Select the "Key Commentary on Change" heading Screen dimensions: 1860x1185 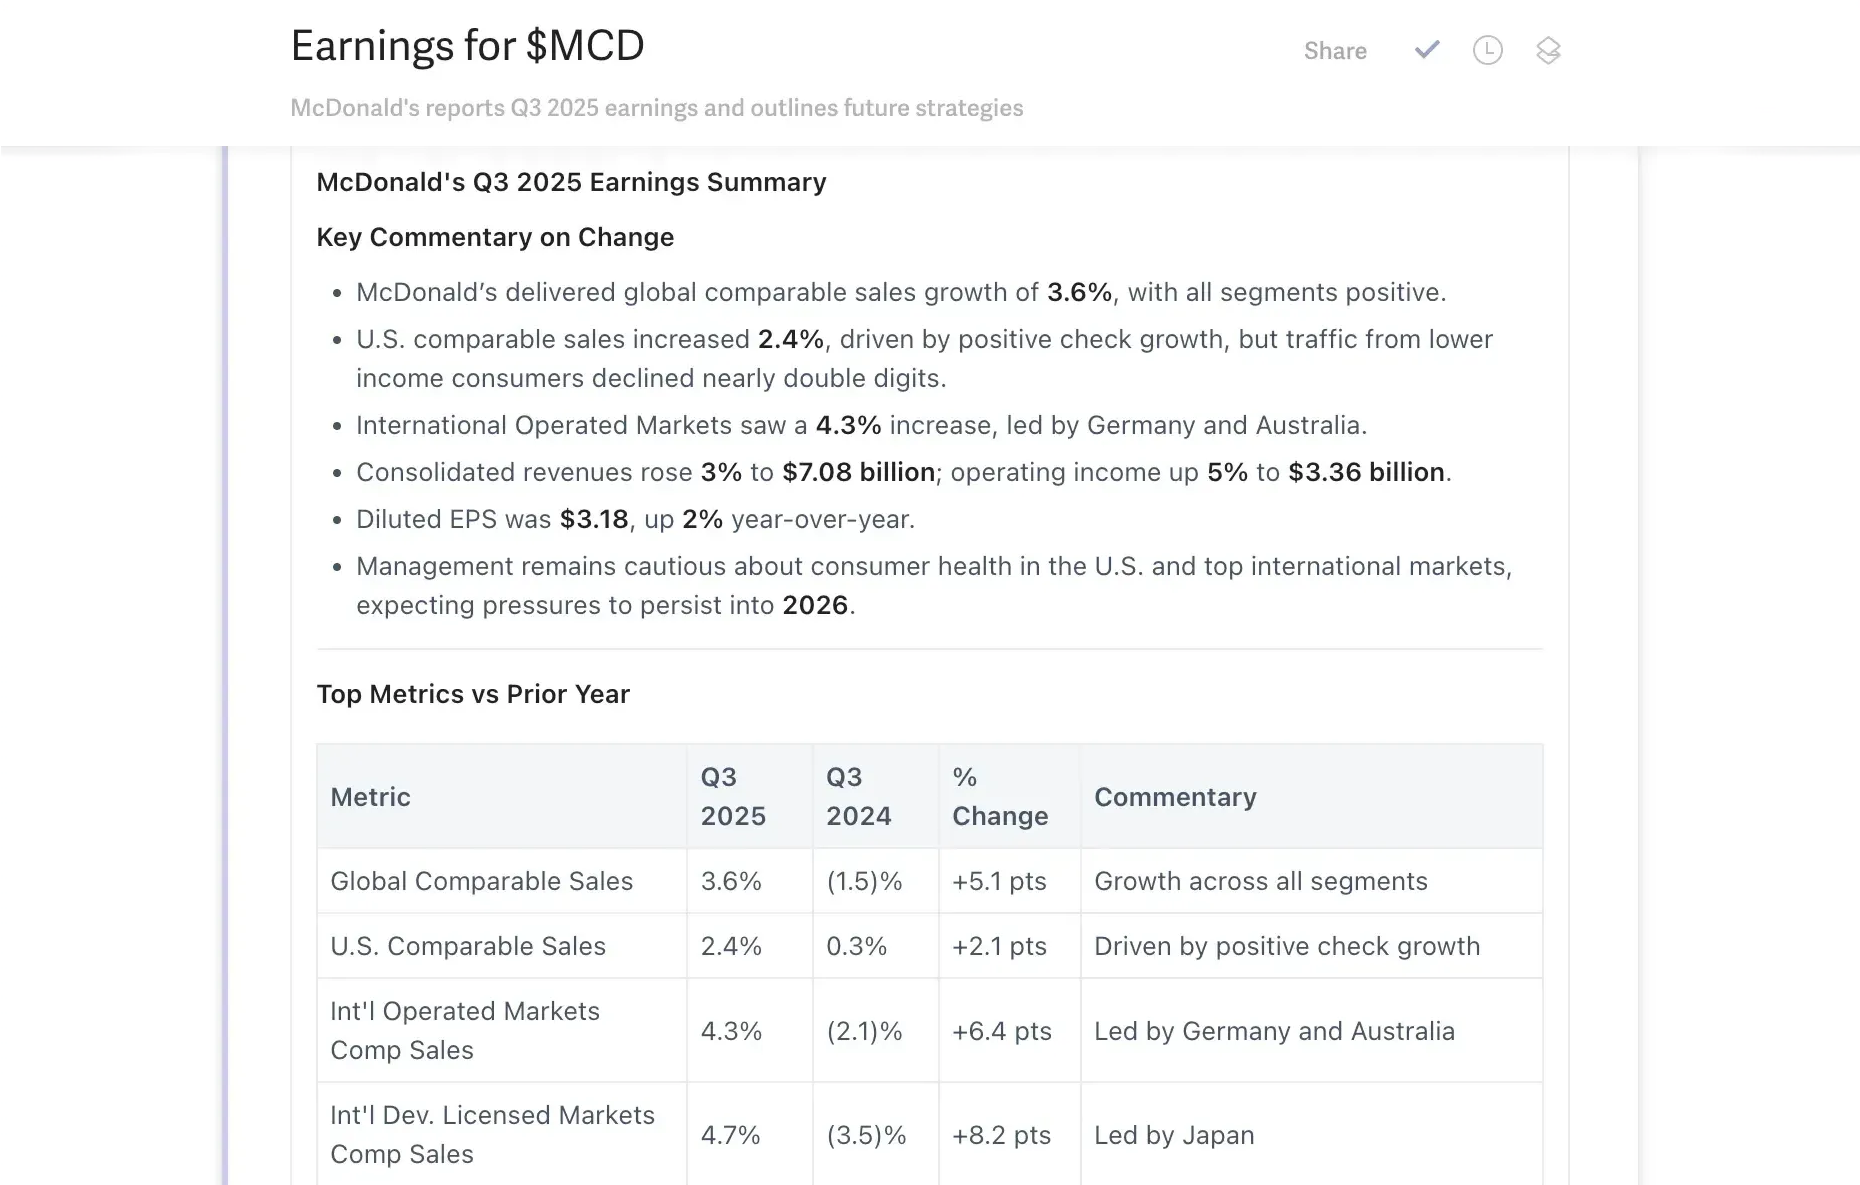[495, 237]
